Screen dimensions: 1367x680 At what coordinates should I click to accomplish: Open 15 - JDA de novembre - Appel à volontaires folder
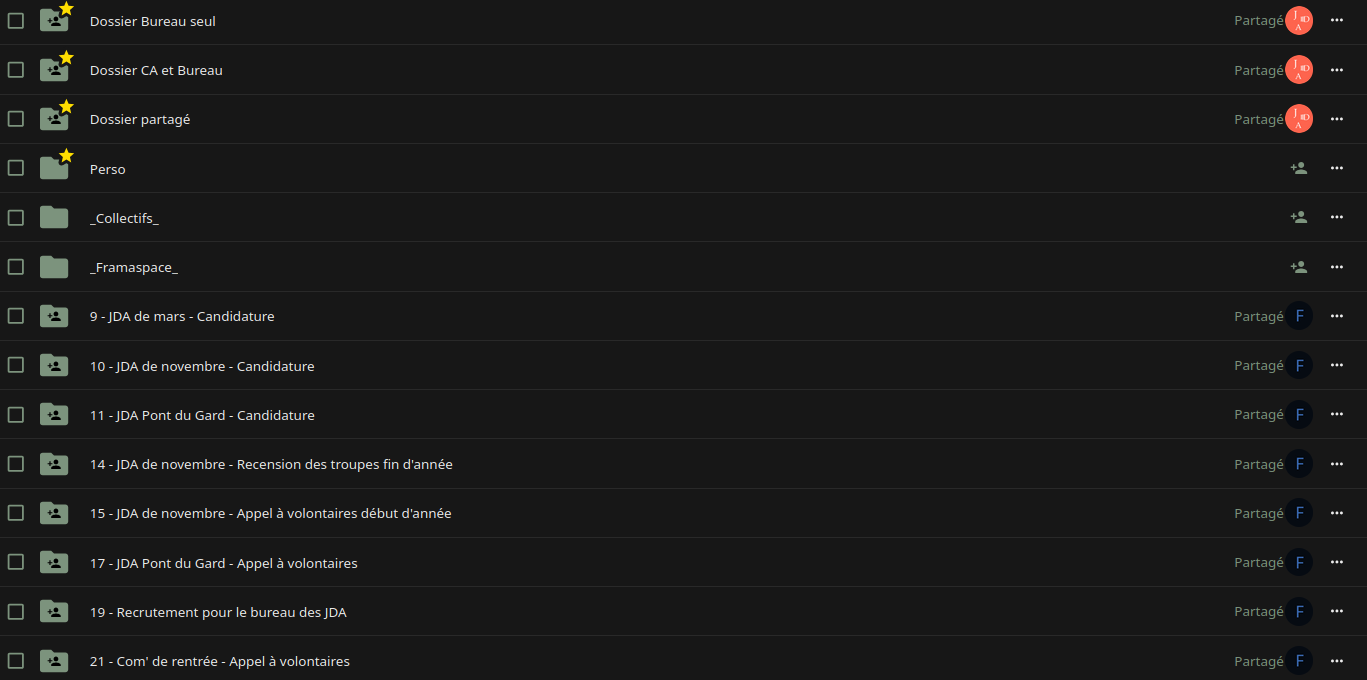pos(270,513)
